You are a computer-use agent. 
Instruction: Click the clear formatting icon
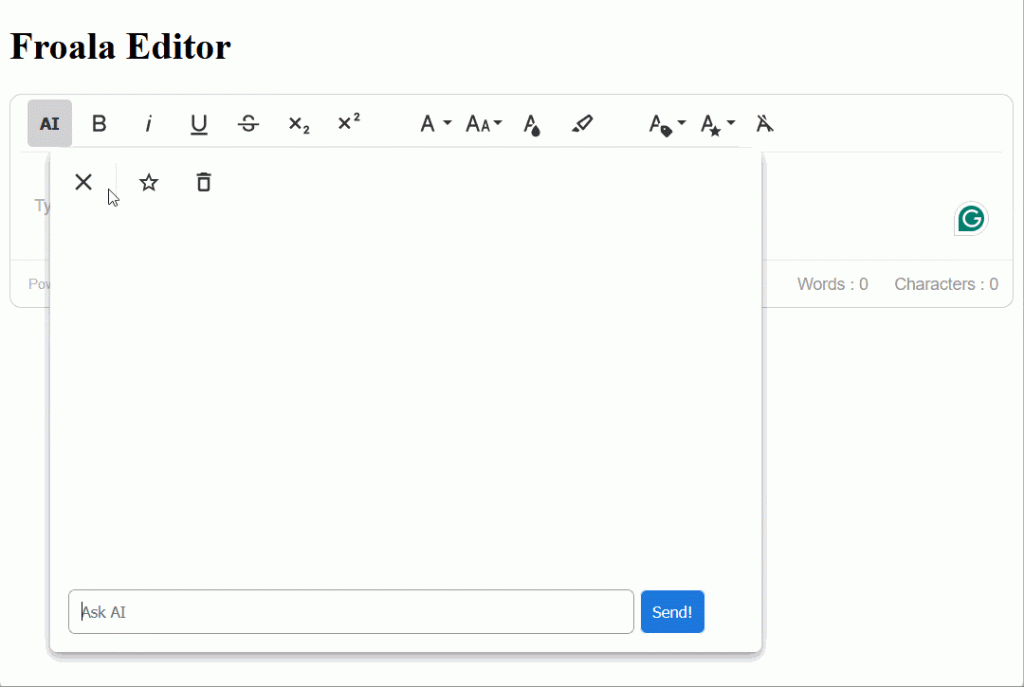[764, 123]
